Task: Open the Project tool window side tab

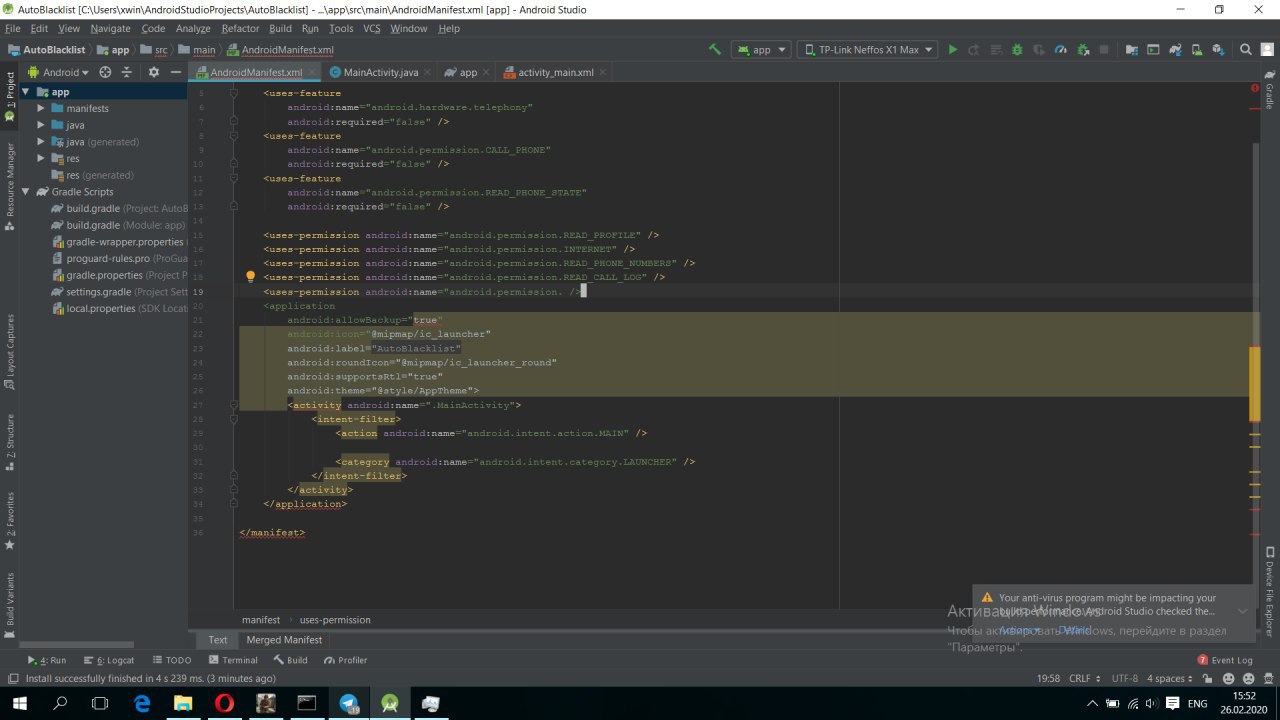Action: 9,97
